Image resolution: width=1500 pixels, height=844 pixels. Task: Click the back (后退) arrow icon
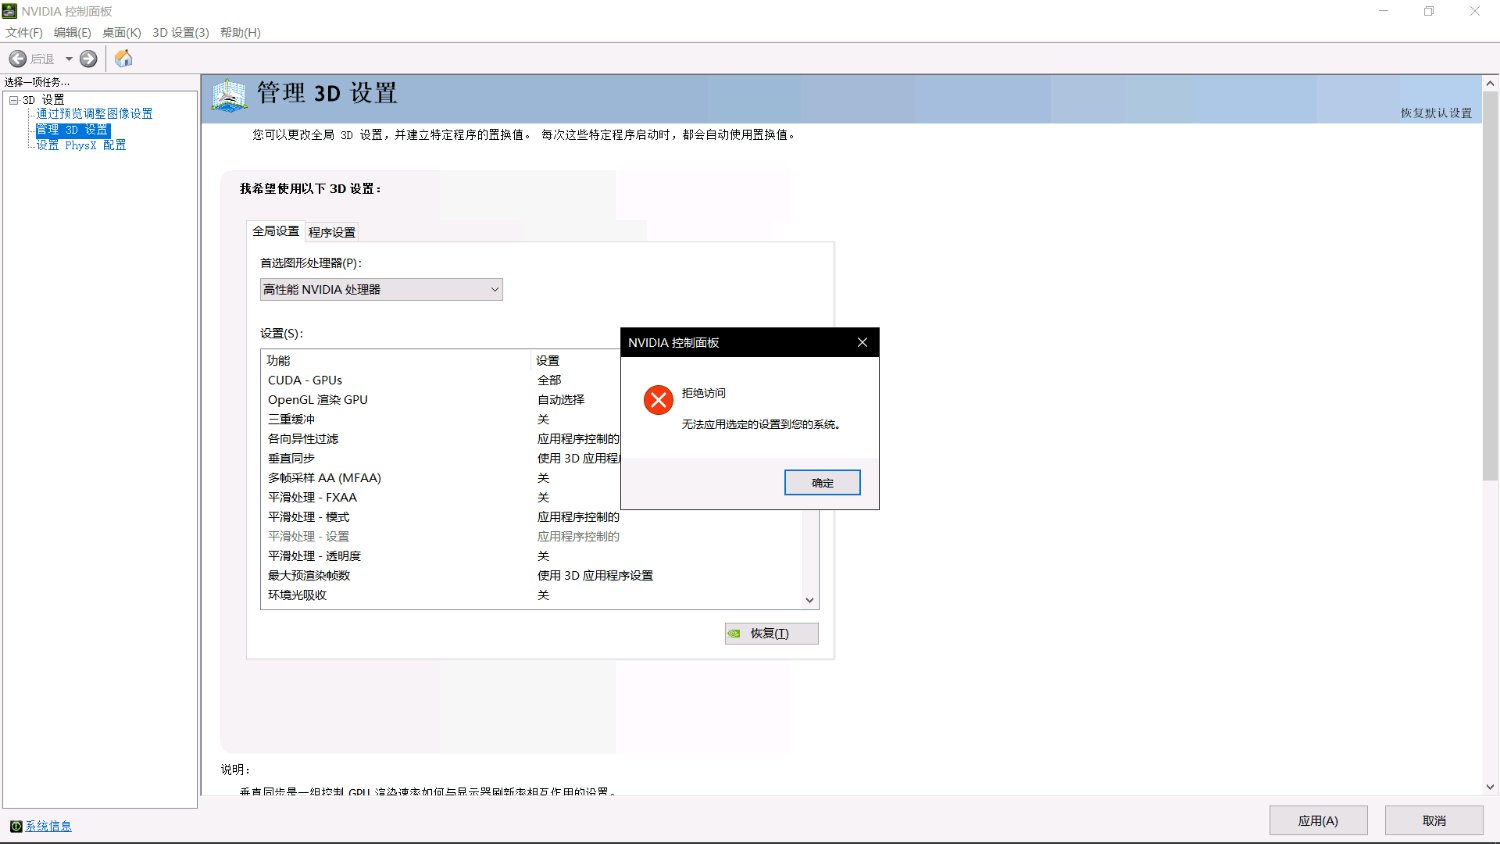click(17, 59)
